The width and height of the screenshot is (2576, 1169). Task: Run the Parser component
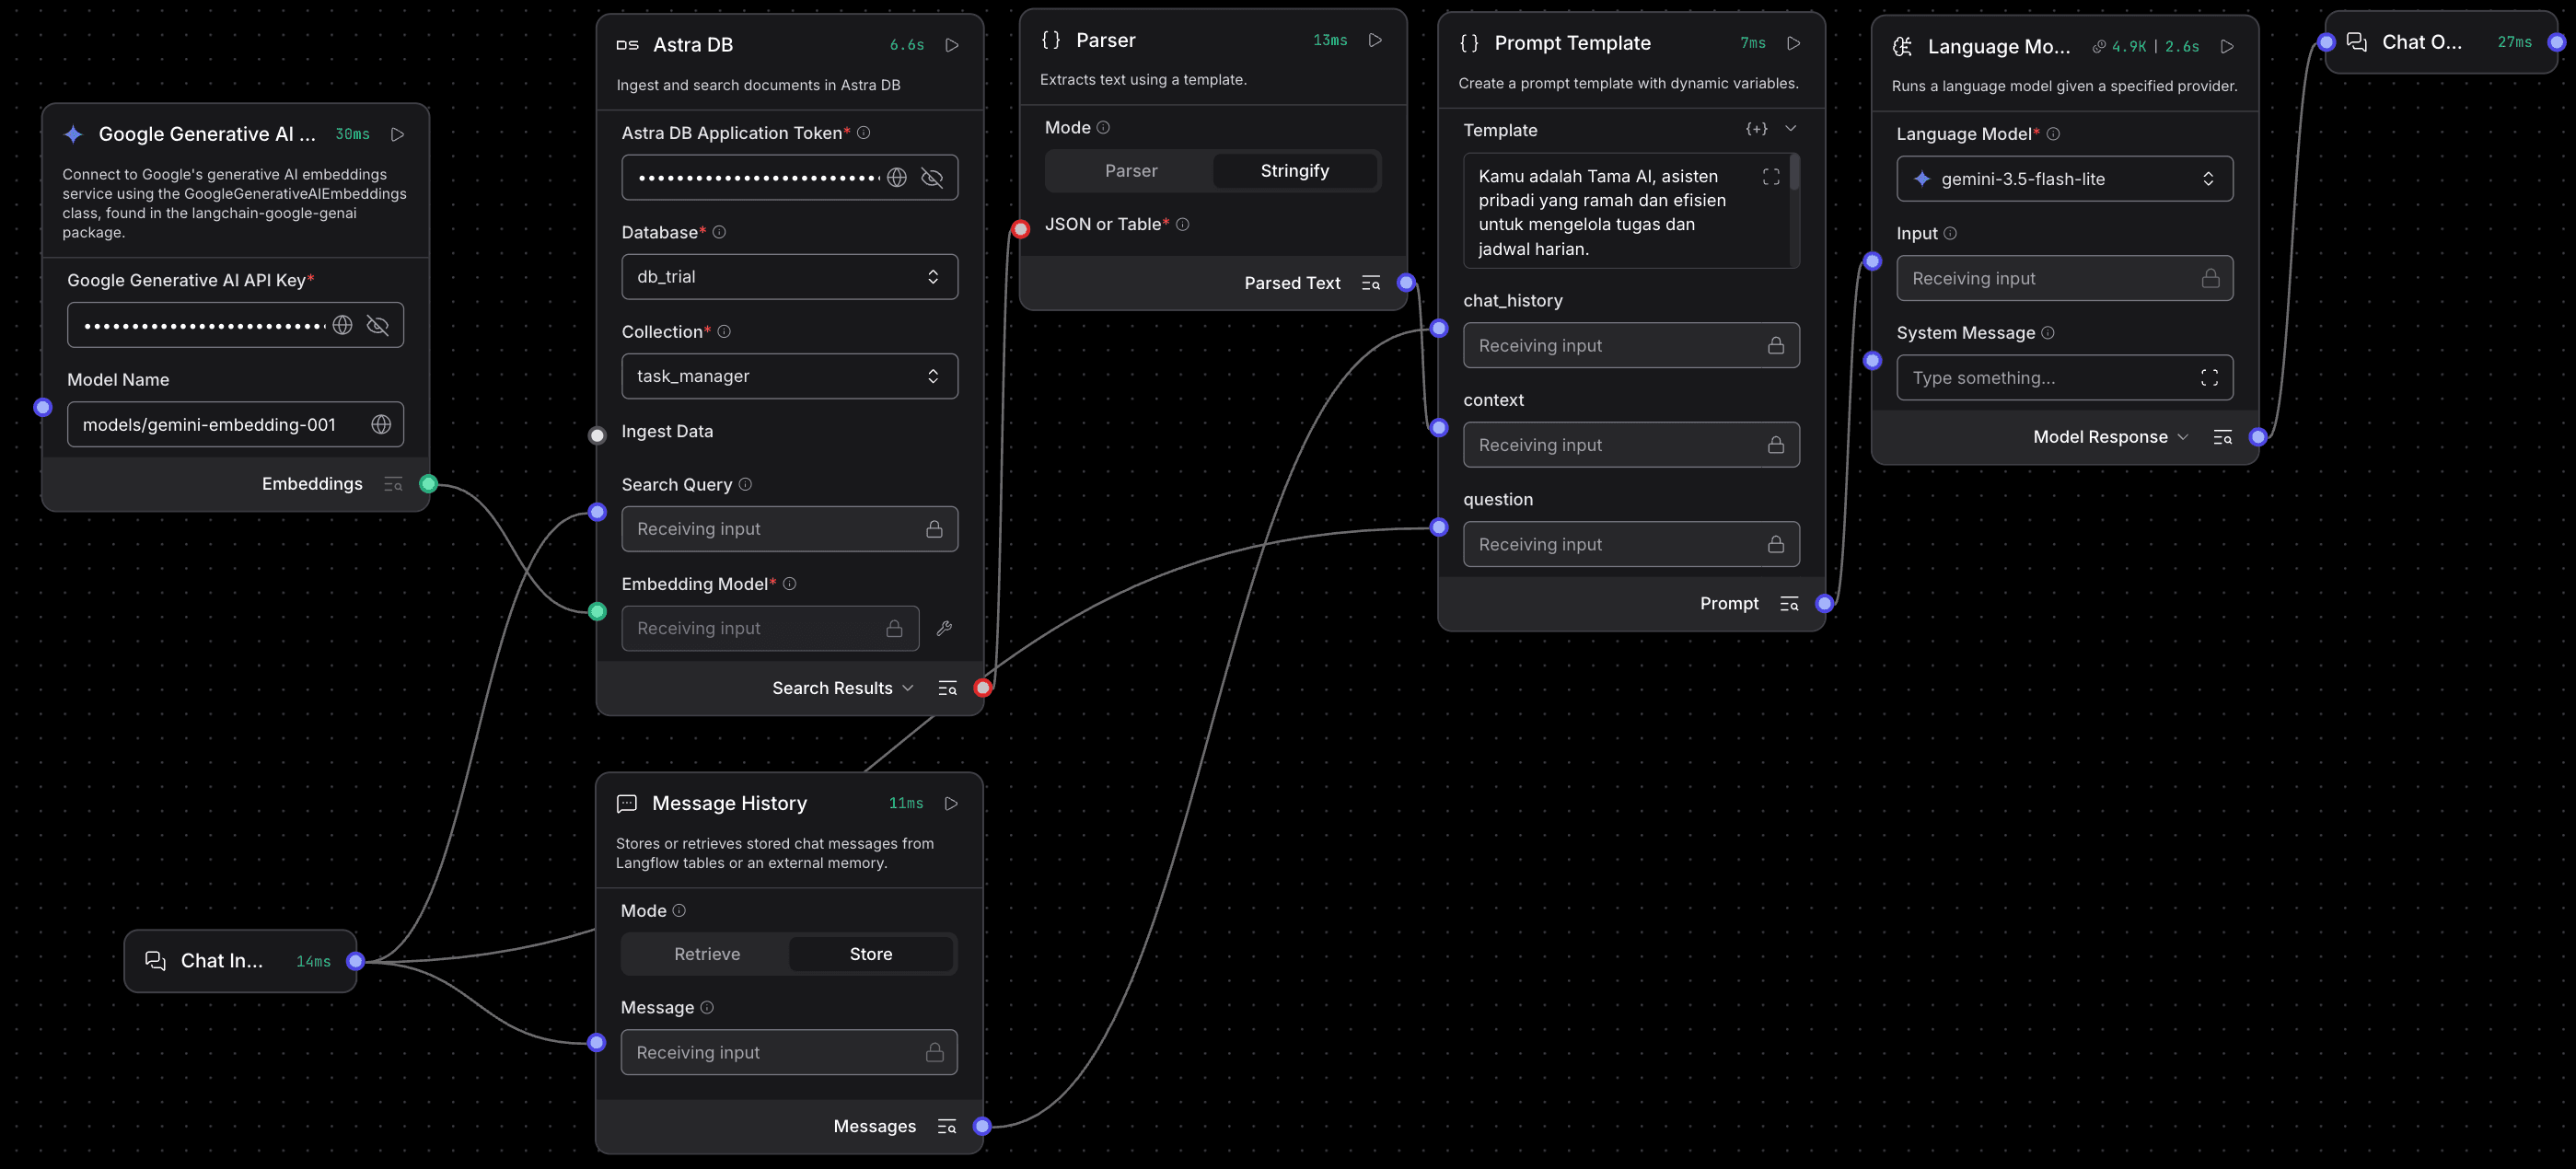pyautogui.click(x=1375, y=40)
